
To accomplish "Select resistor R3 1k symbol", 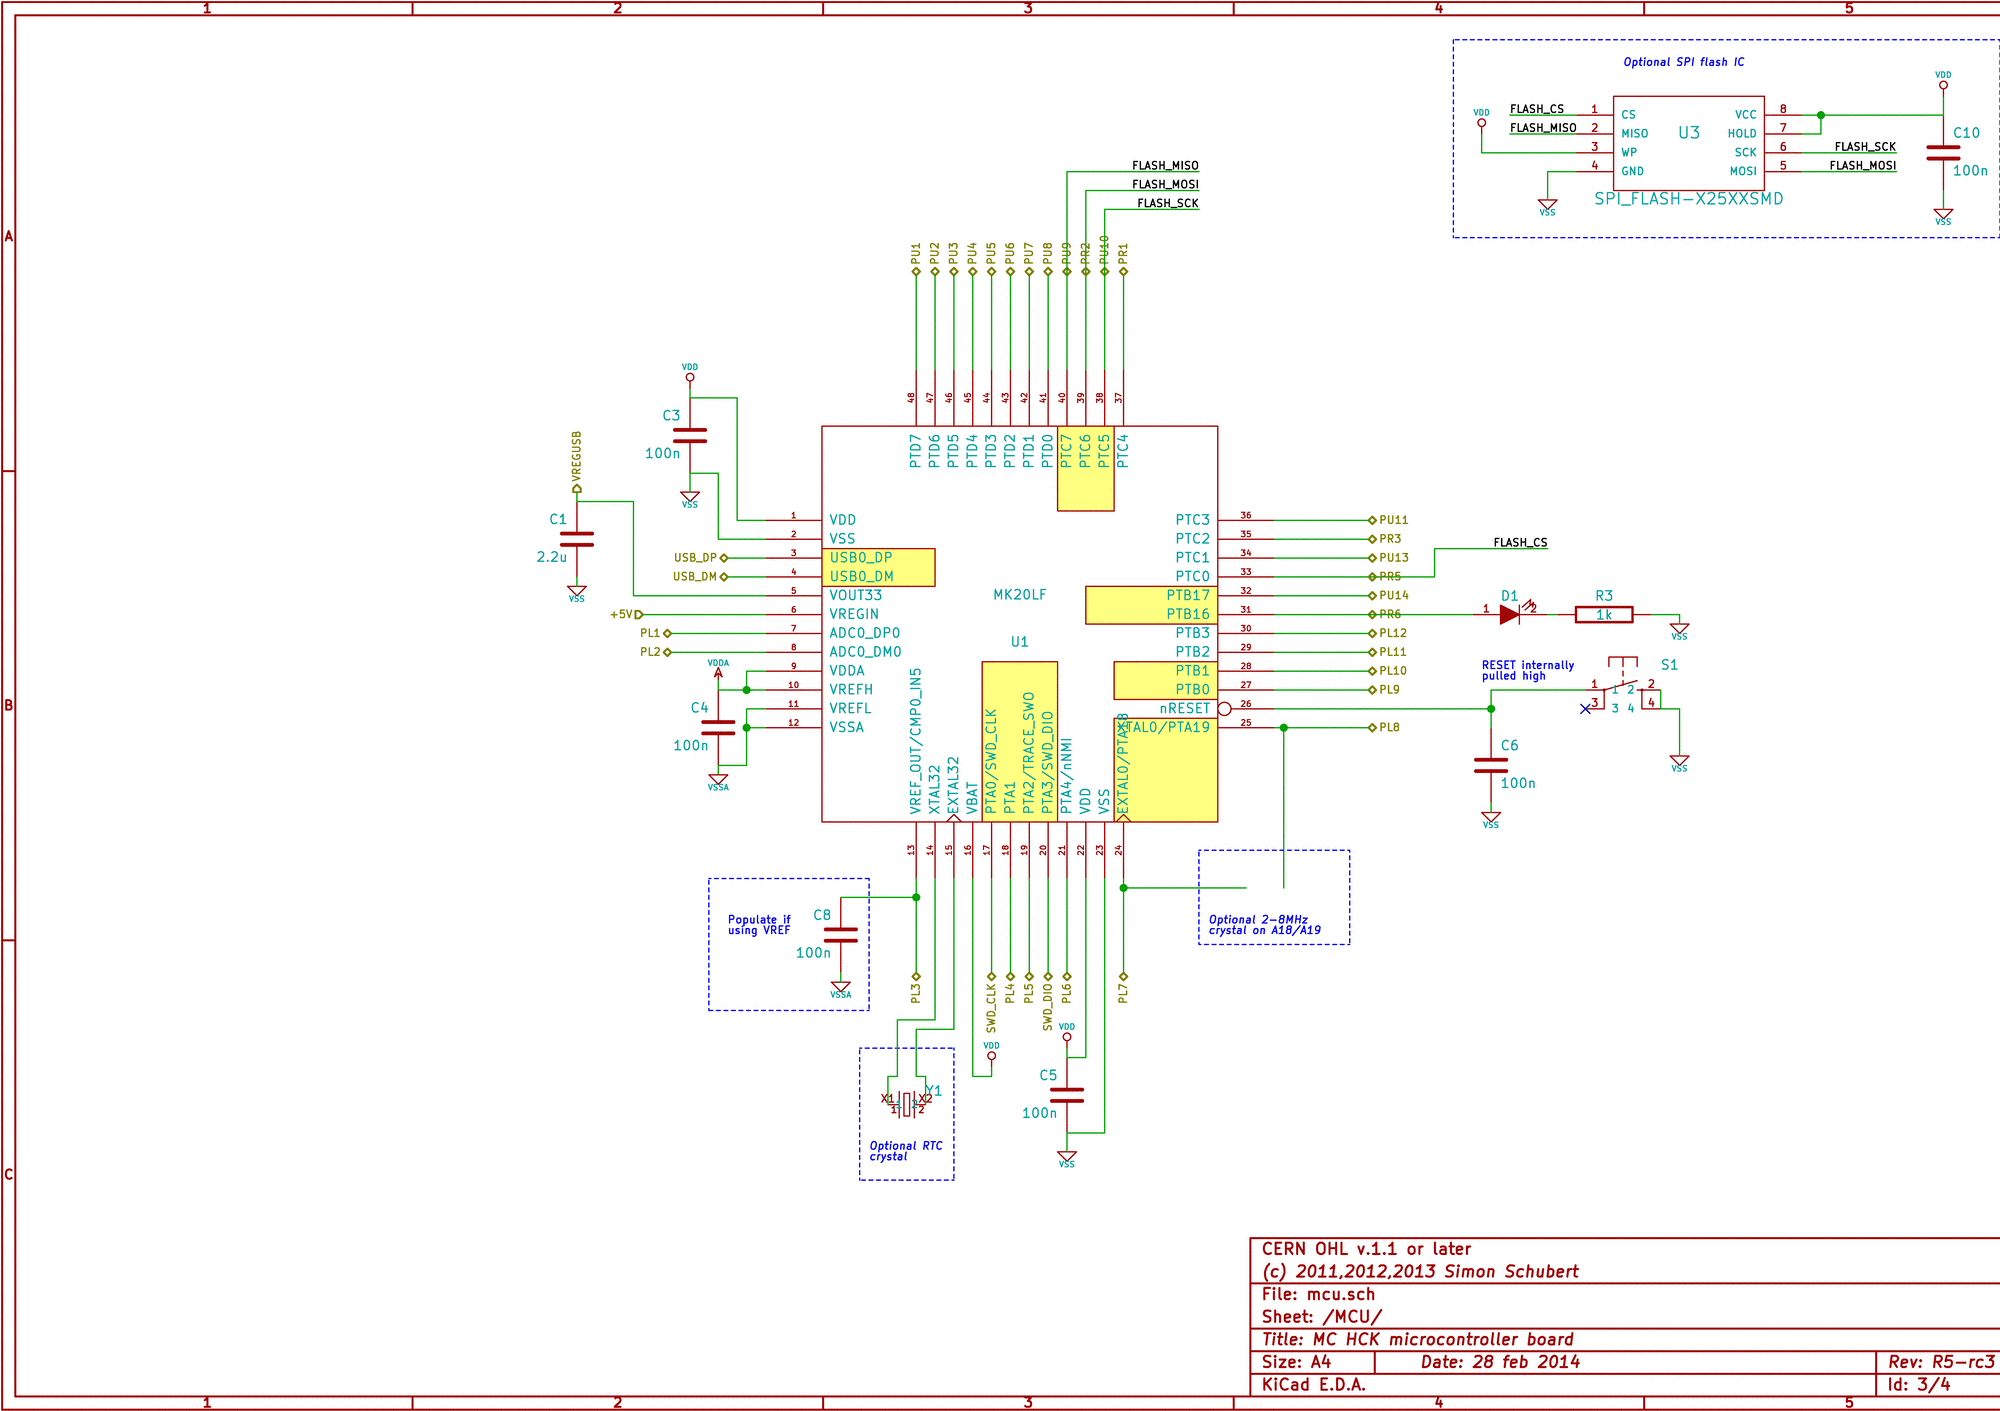I will (1603, 615).
